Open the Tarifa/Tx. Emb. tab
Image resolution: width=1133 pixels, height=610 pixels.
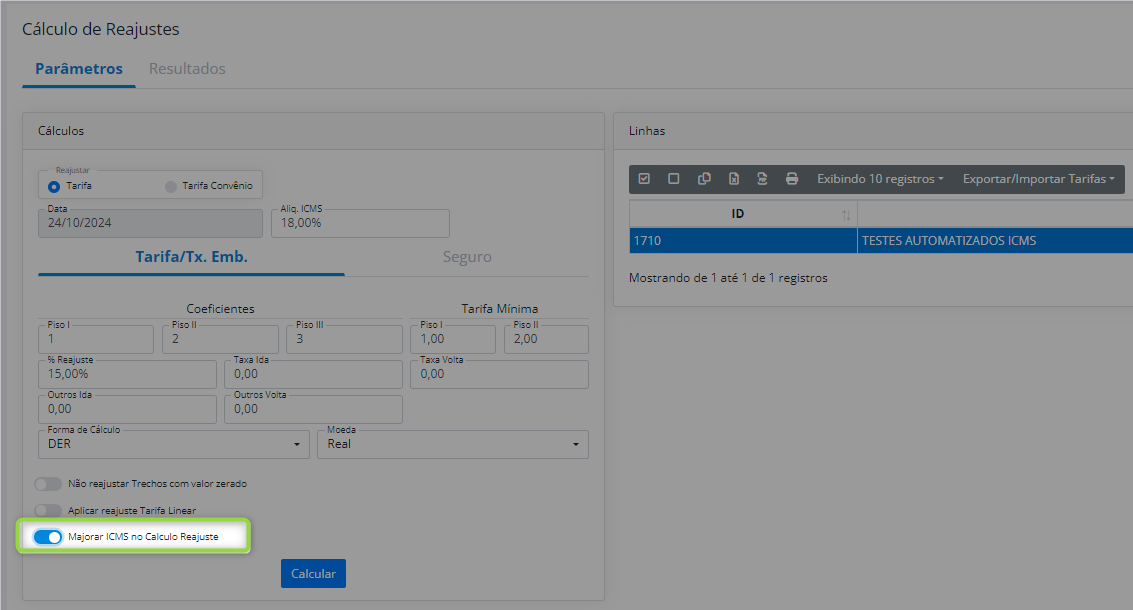[x=191, y=257]
